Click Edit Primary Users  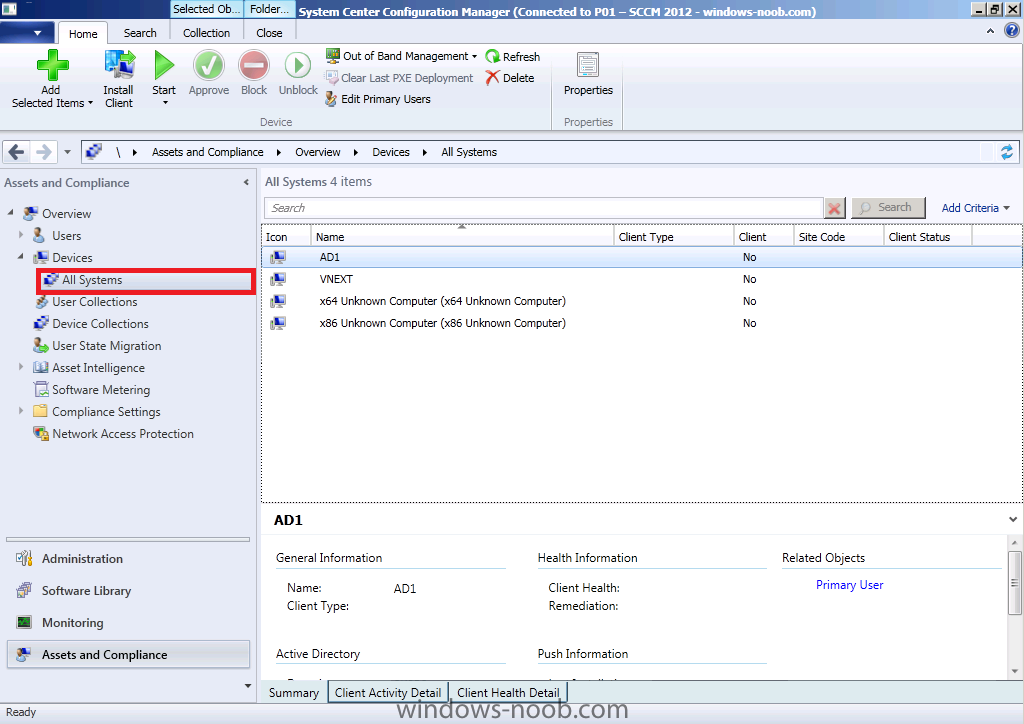(x=378, y=99)
